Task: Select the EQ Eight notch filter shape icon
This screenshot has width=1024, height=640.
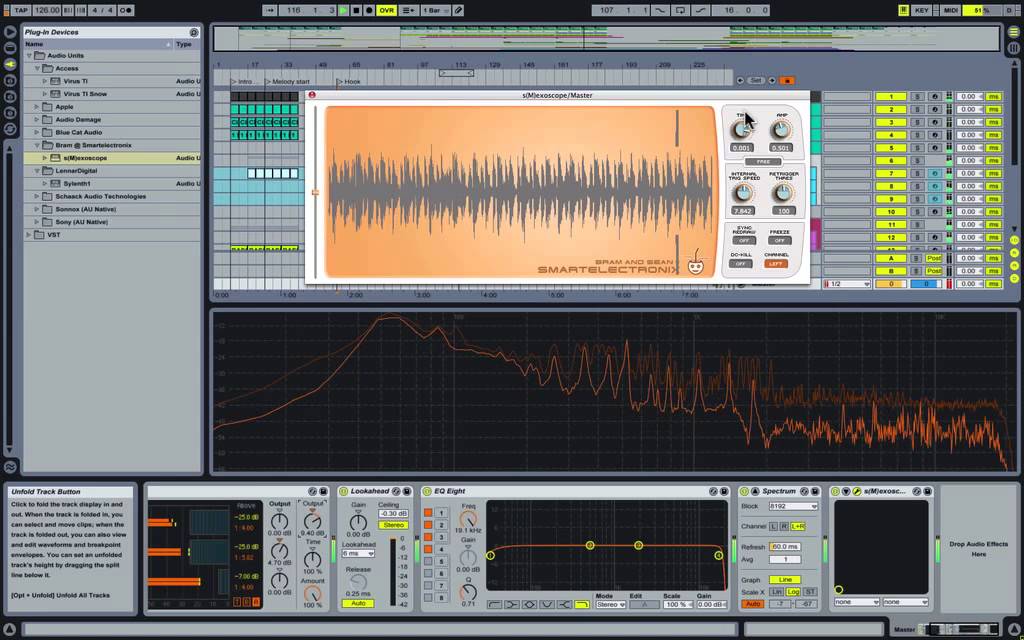Action: coord(547,605)
